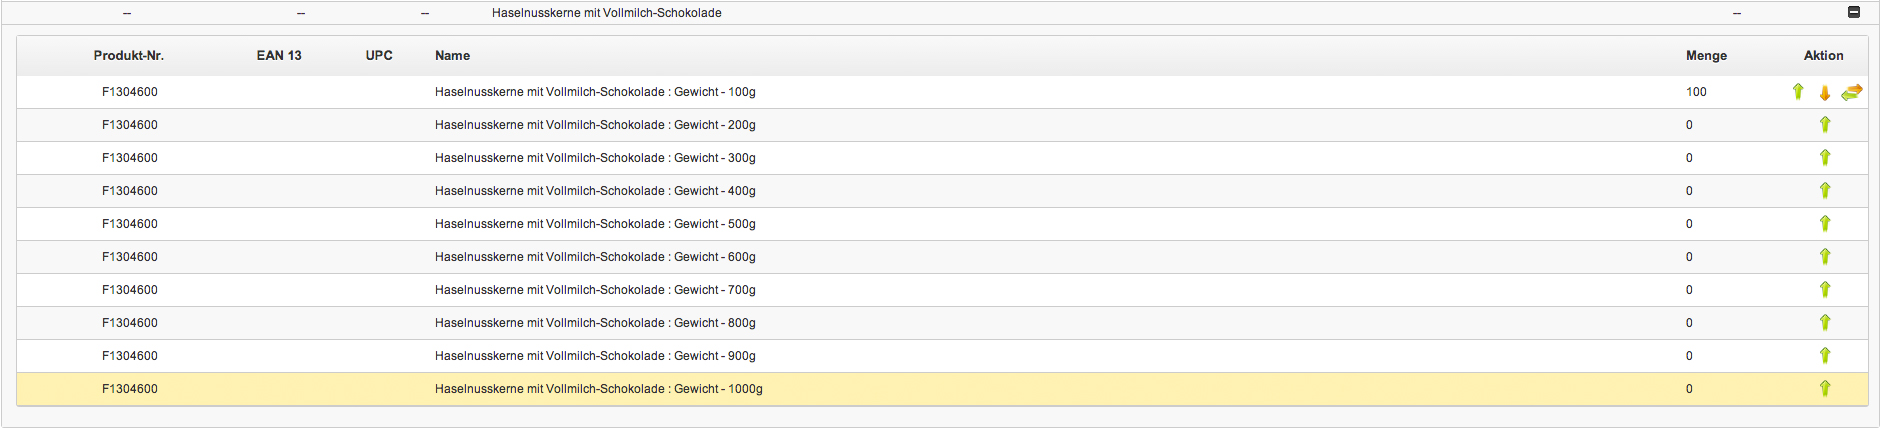The width and height of the screenshot is (1880, 428).
Task: Click transfer arrows icon for 100g variant
Action: (x=1851, y=92)
